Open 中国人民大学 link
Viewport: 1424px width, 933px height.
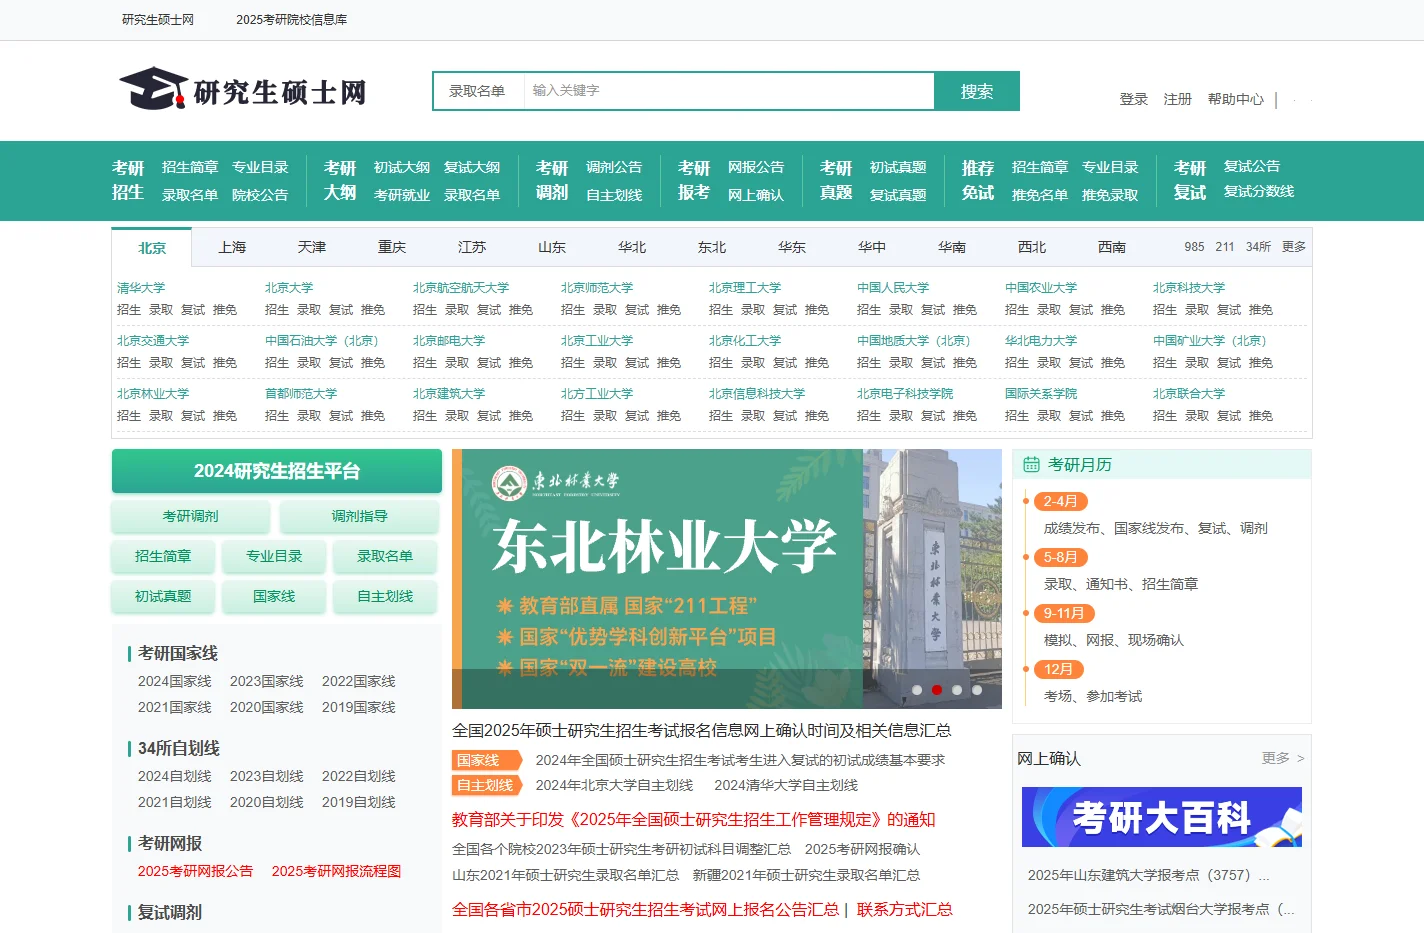(893, 287)
